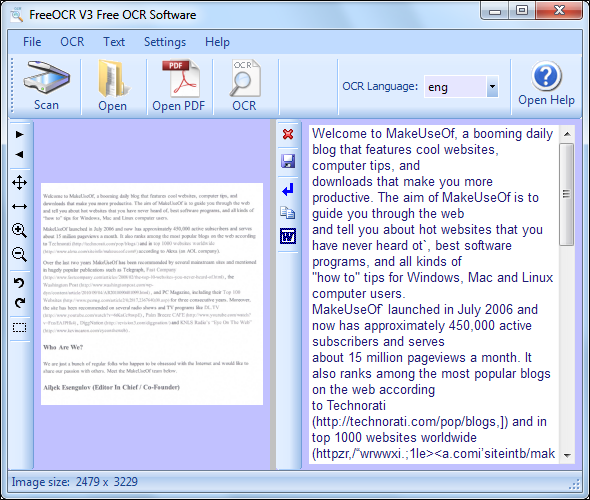Viewport: 590px width, 500px height.
Task: Click the 'OCR Language:' label
Action: coord(380,86)
